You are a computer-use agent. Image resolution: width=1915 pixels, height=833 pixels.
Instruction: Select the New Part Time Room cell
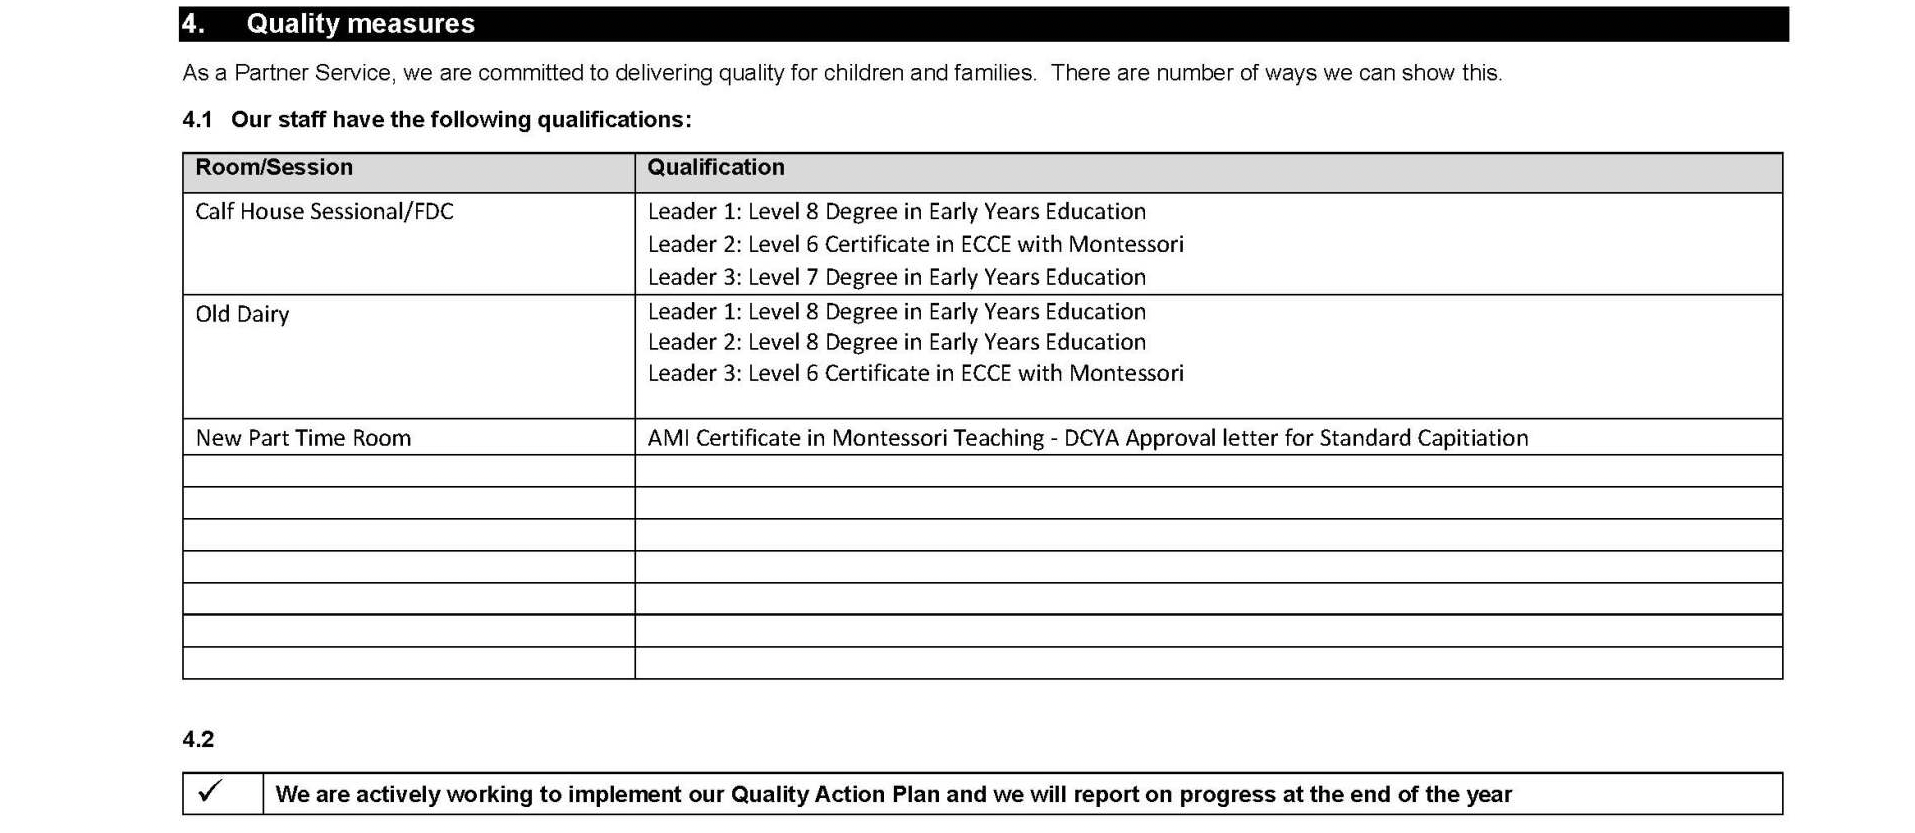[408, 437]
